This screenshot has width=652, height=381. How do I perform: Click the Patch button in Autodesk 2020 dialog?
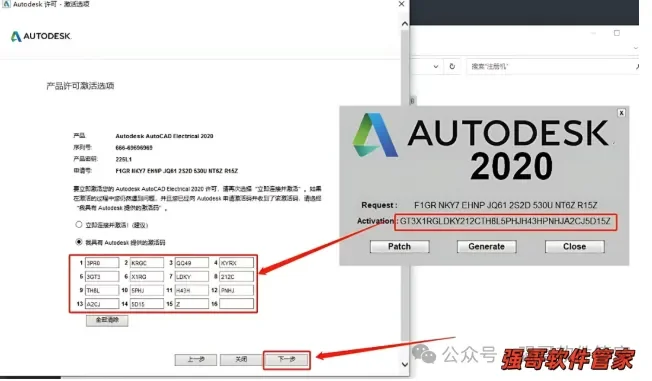click(400, 247)
